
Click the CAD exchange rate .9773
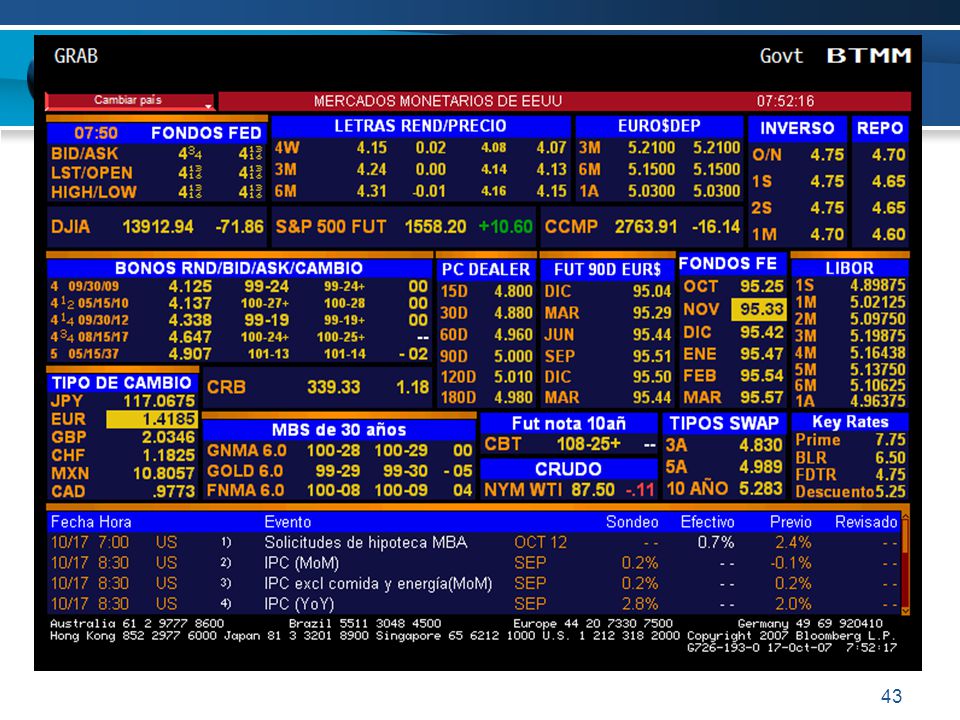(x=175, y=492)
